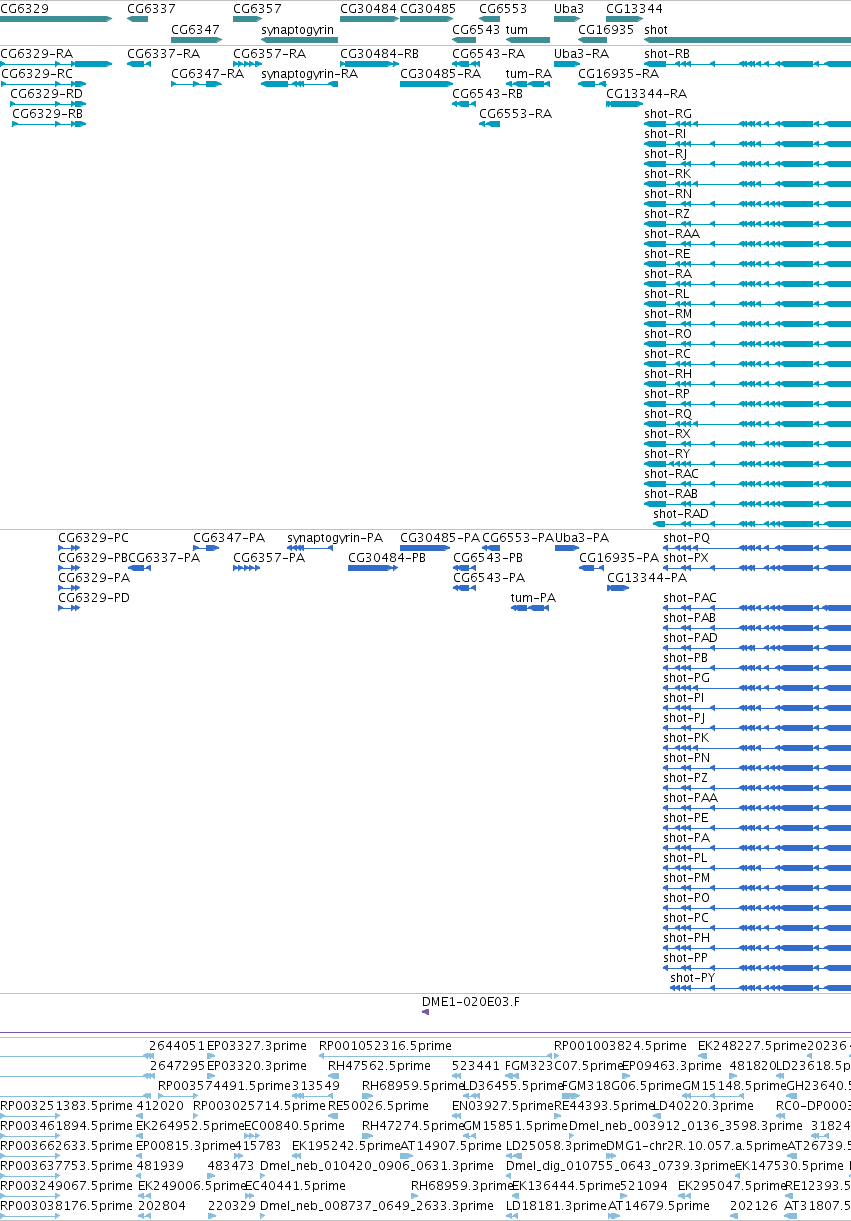The width and height of the screenshot is (851, 1221).
Task: Click protein CG30484-PB
Action: (x=387, y=557)
